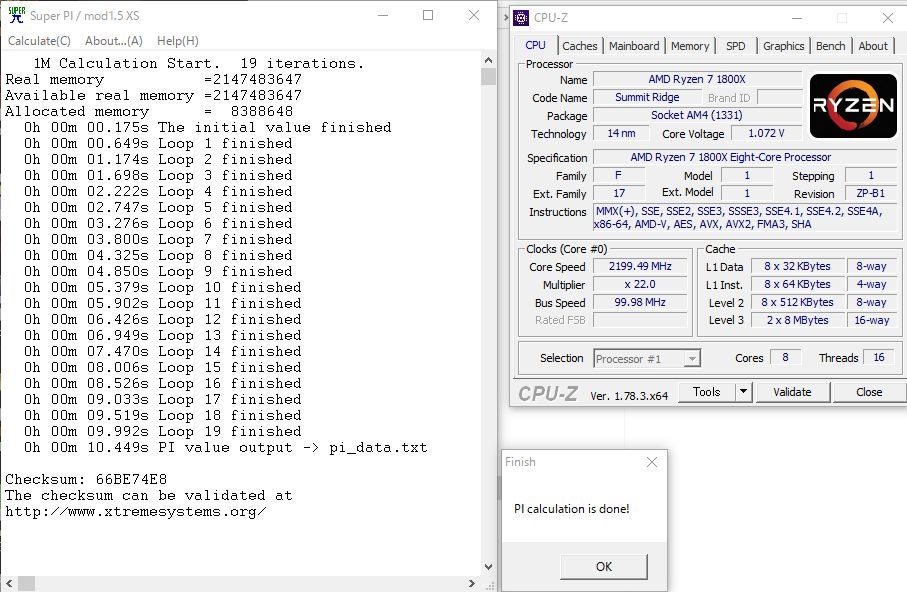907x592 pixels.
Task: Click the Level 2 value 8 x 512 KBytes
Action: [x=798, y=302]
